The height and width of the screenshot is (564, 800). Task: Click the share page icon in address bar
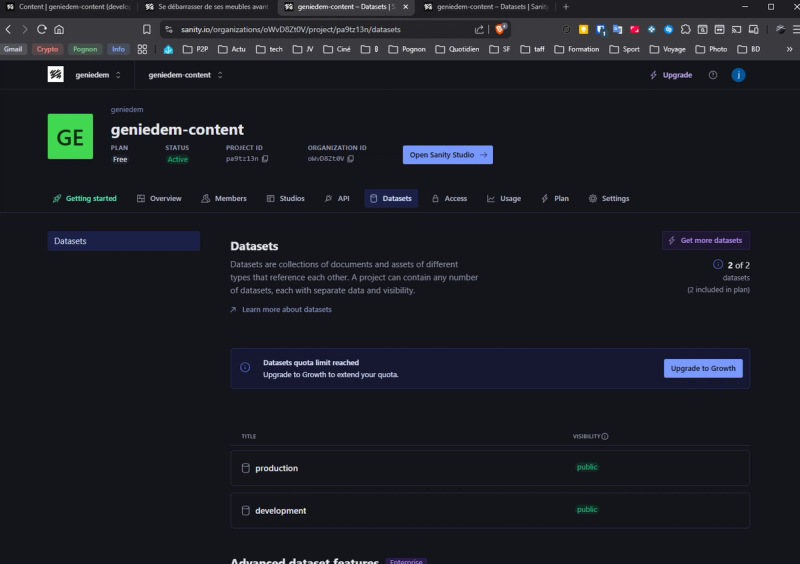(479, 30)
